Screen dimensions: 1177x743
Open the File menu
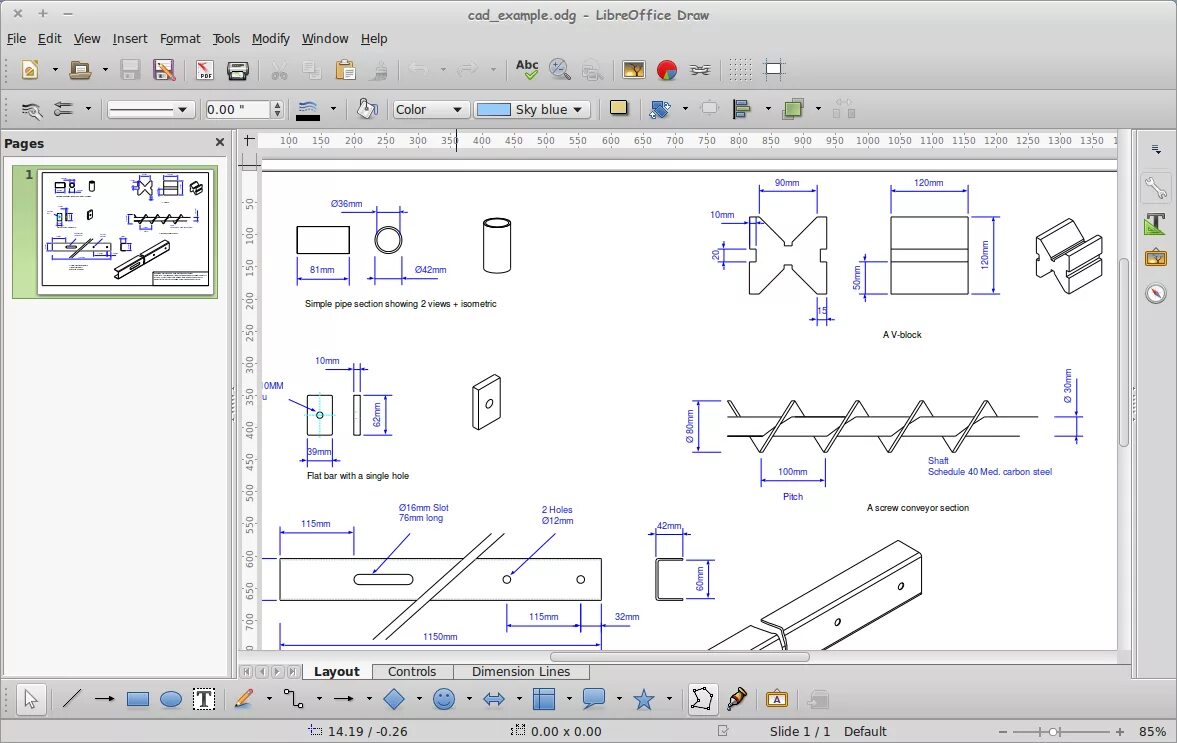tap(16, 38)
